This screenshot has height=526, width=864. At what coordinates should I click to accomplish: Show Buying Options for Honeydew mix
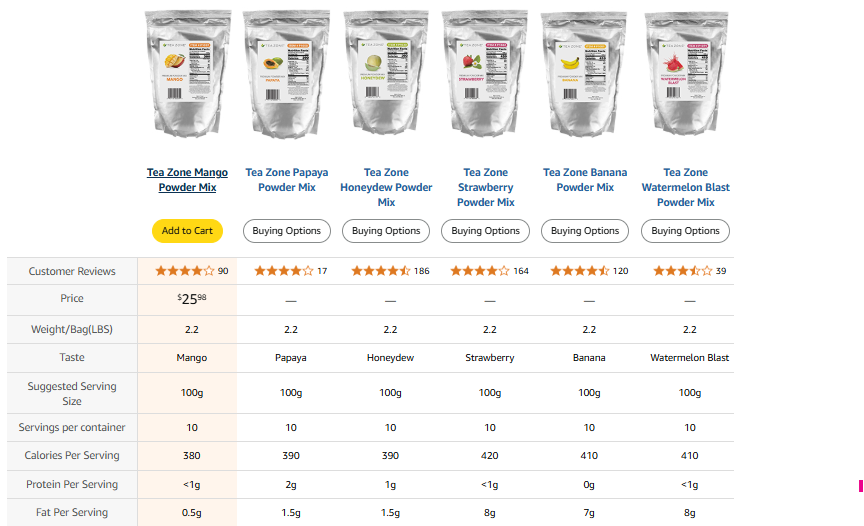(386, 231)
